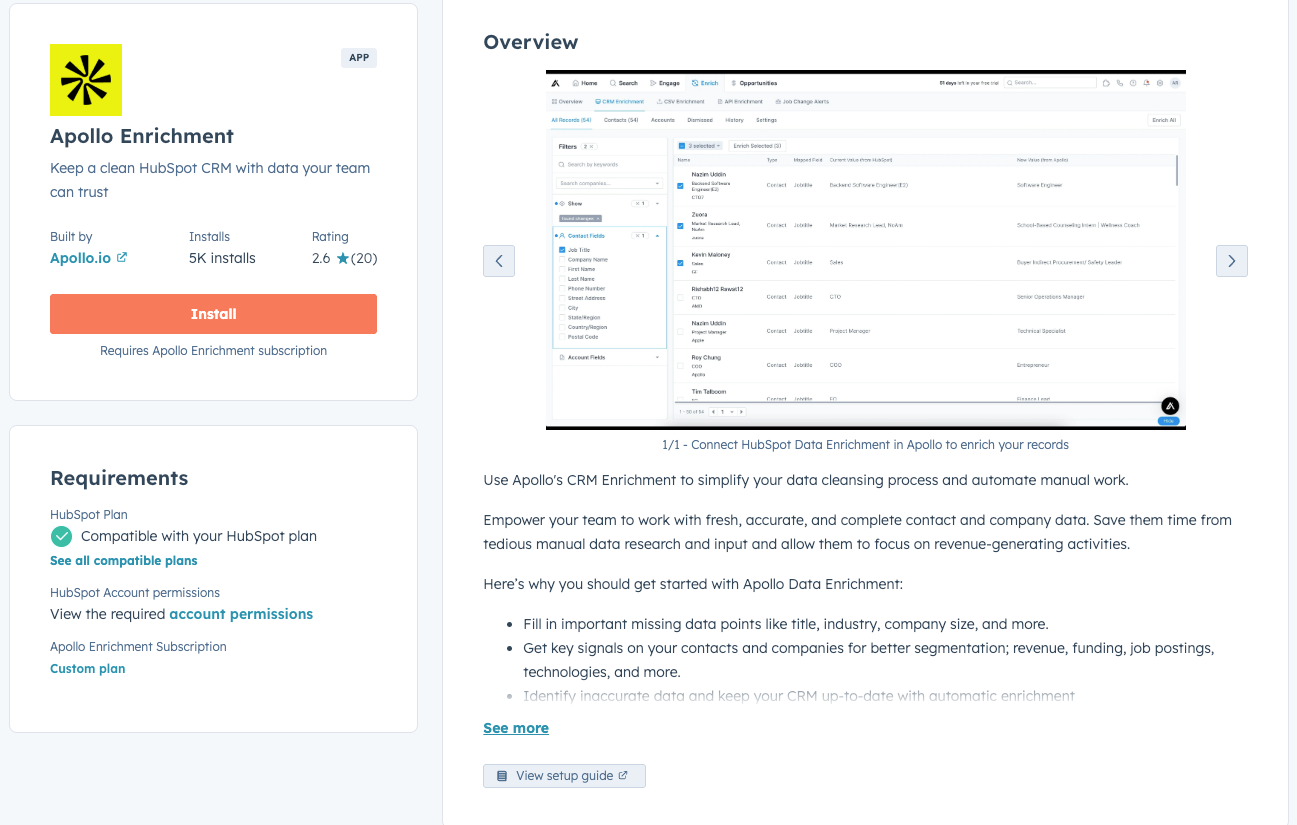
Task: Click the Requirements heading
Action: [119, 478]
